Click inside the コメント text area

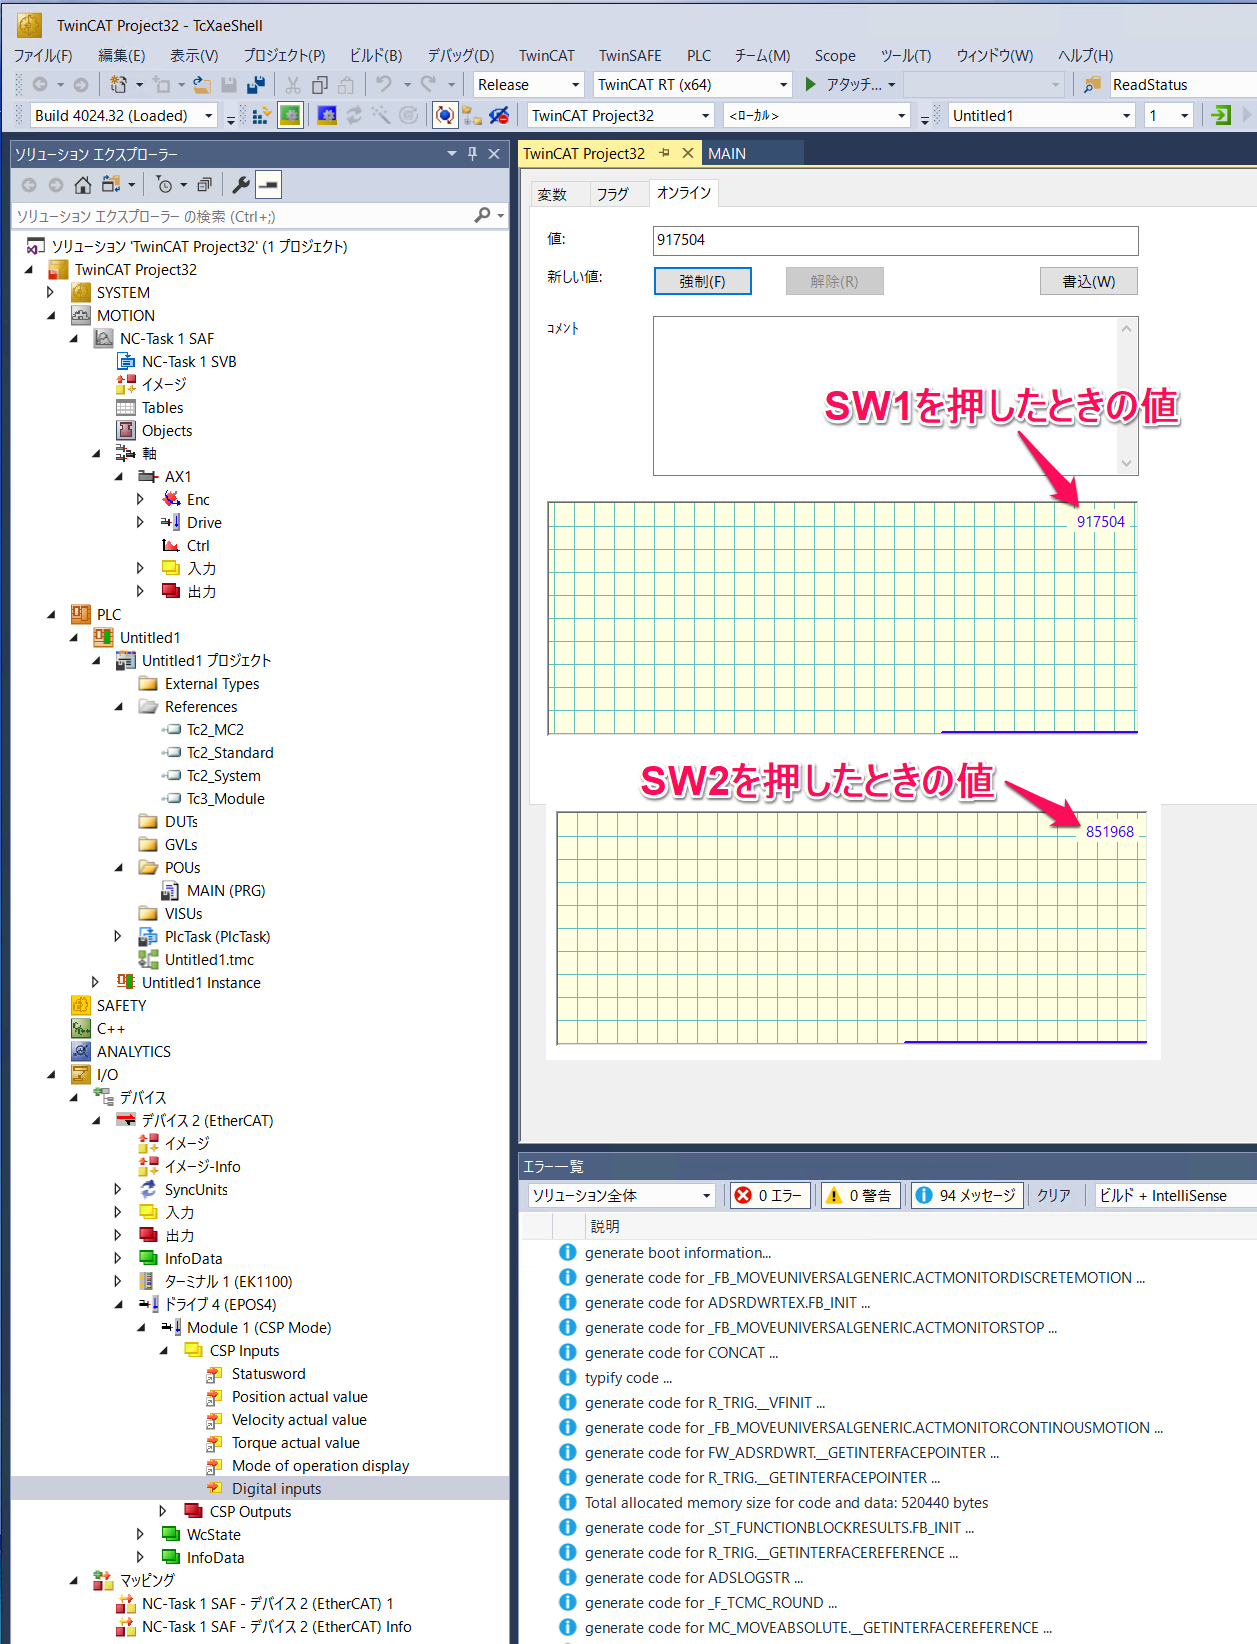[885, 396]
